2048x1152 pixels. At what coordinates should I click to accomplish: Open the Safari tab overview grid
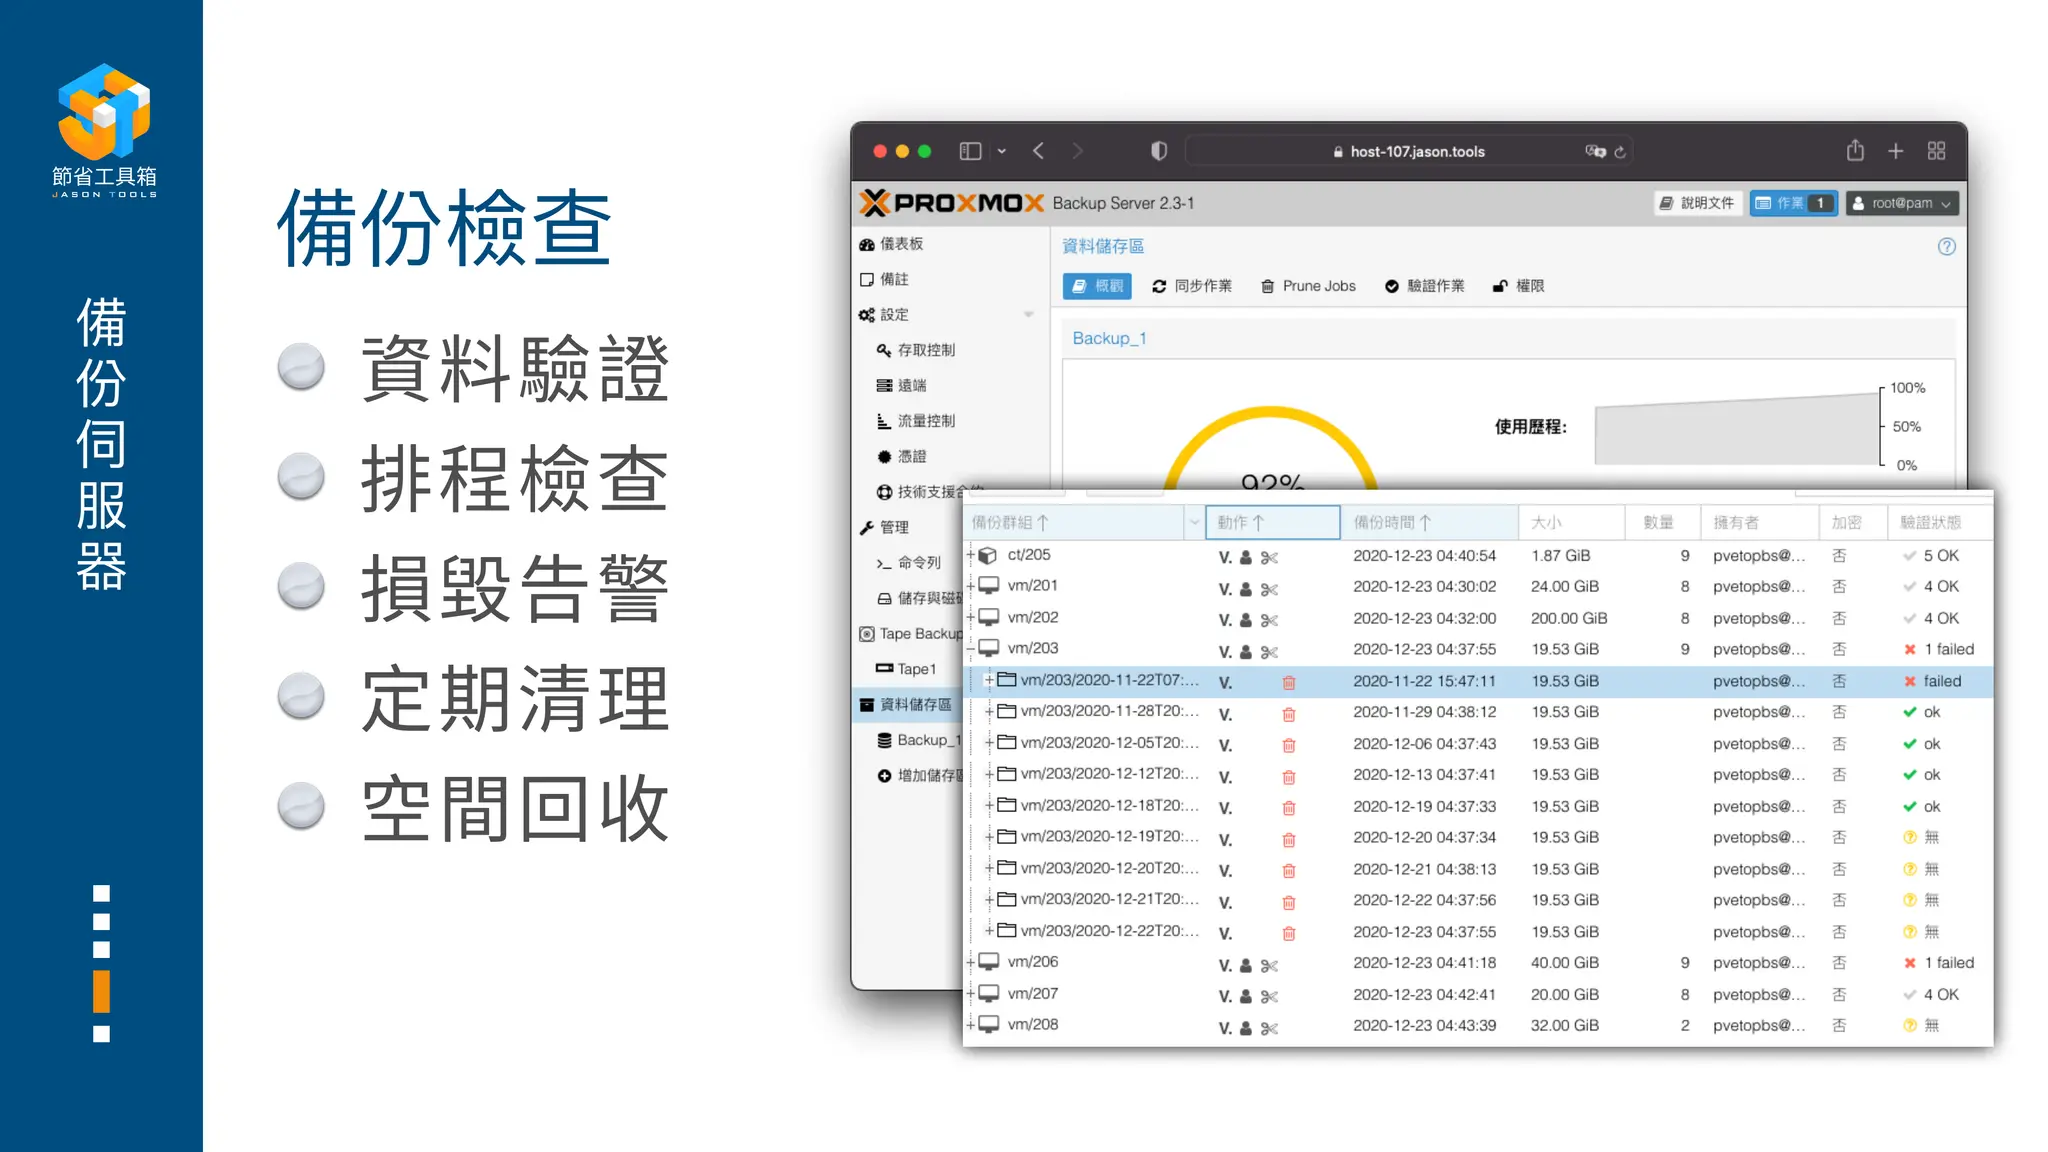[1936, 151]
